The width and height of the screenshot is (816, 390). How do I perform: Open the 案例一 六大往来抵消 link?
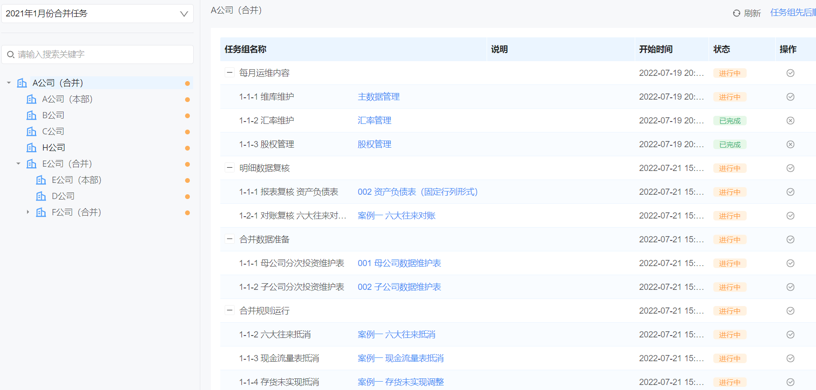[x=396, y=334]
